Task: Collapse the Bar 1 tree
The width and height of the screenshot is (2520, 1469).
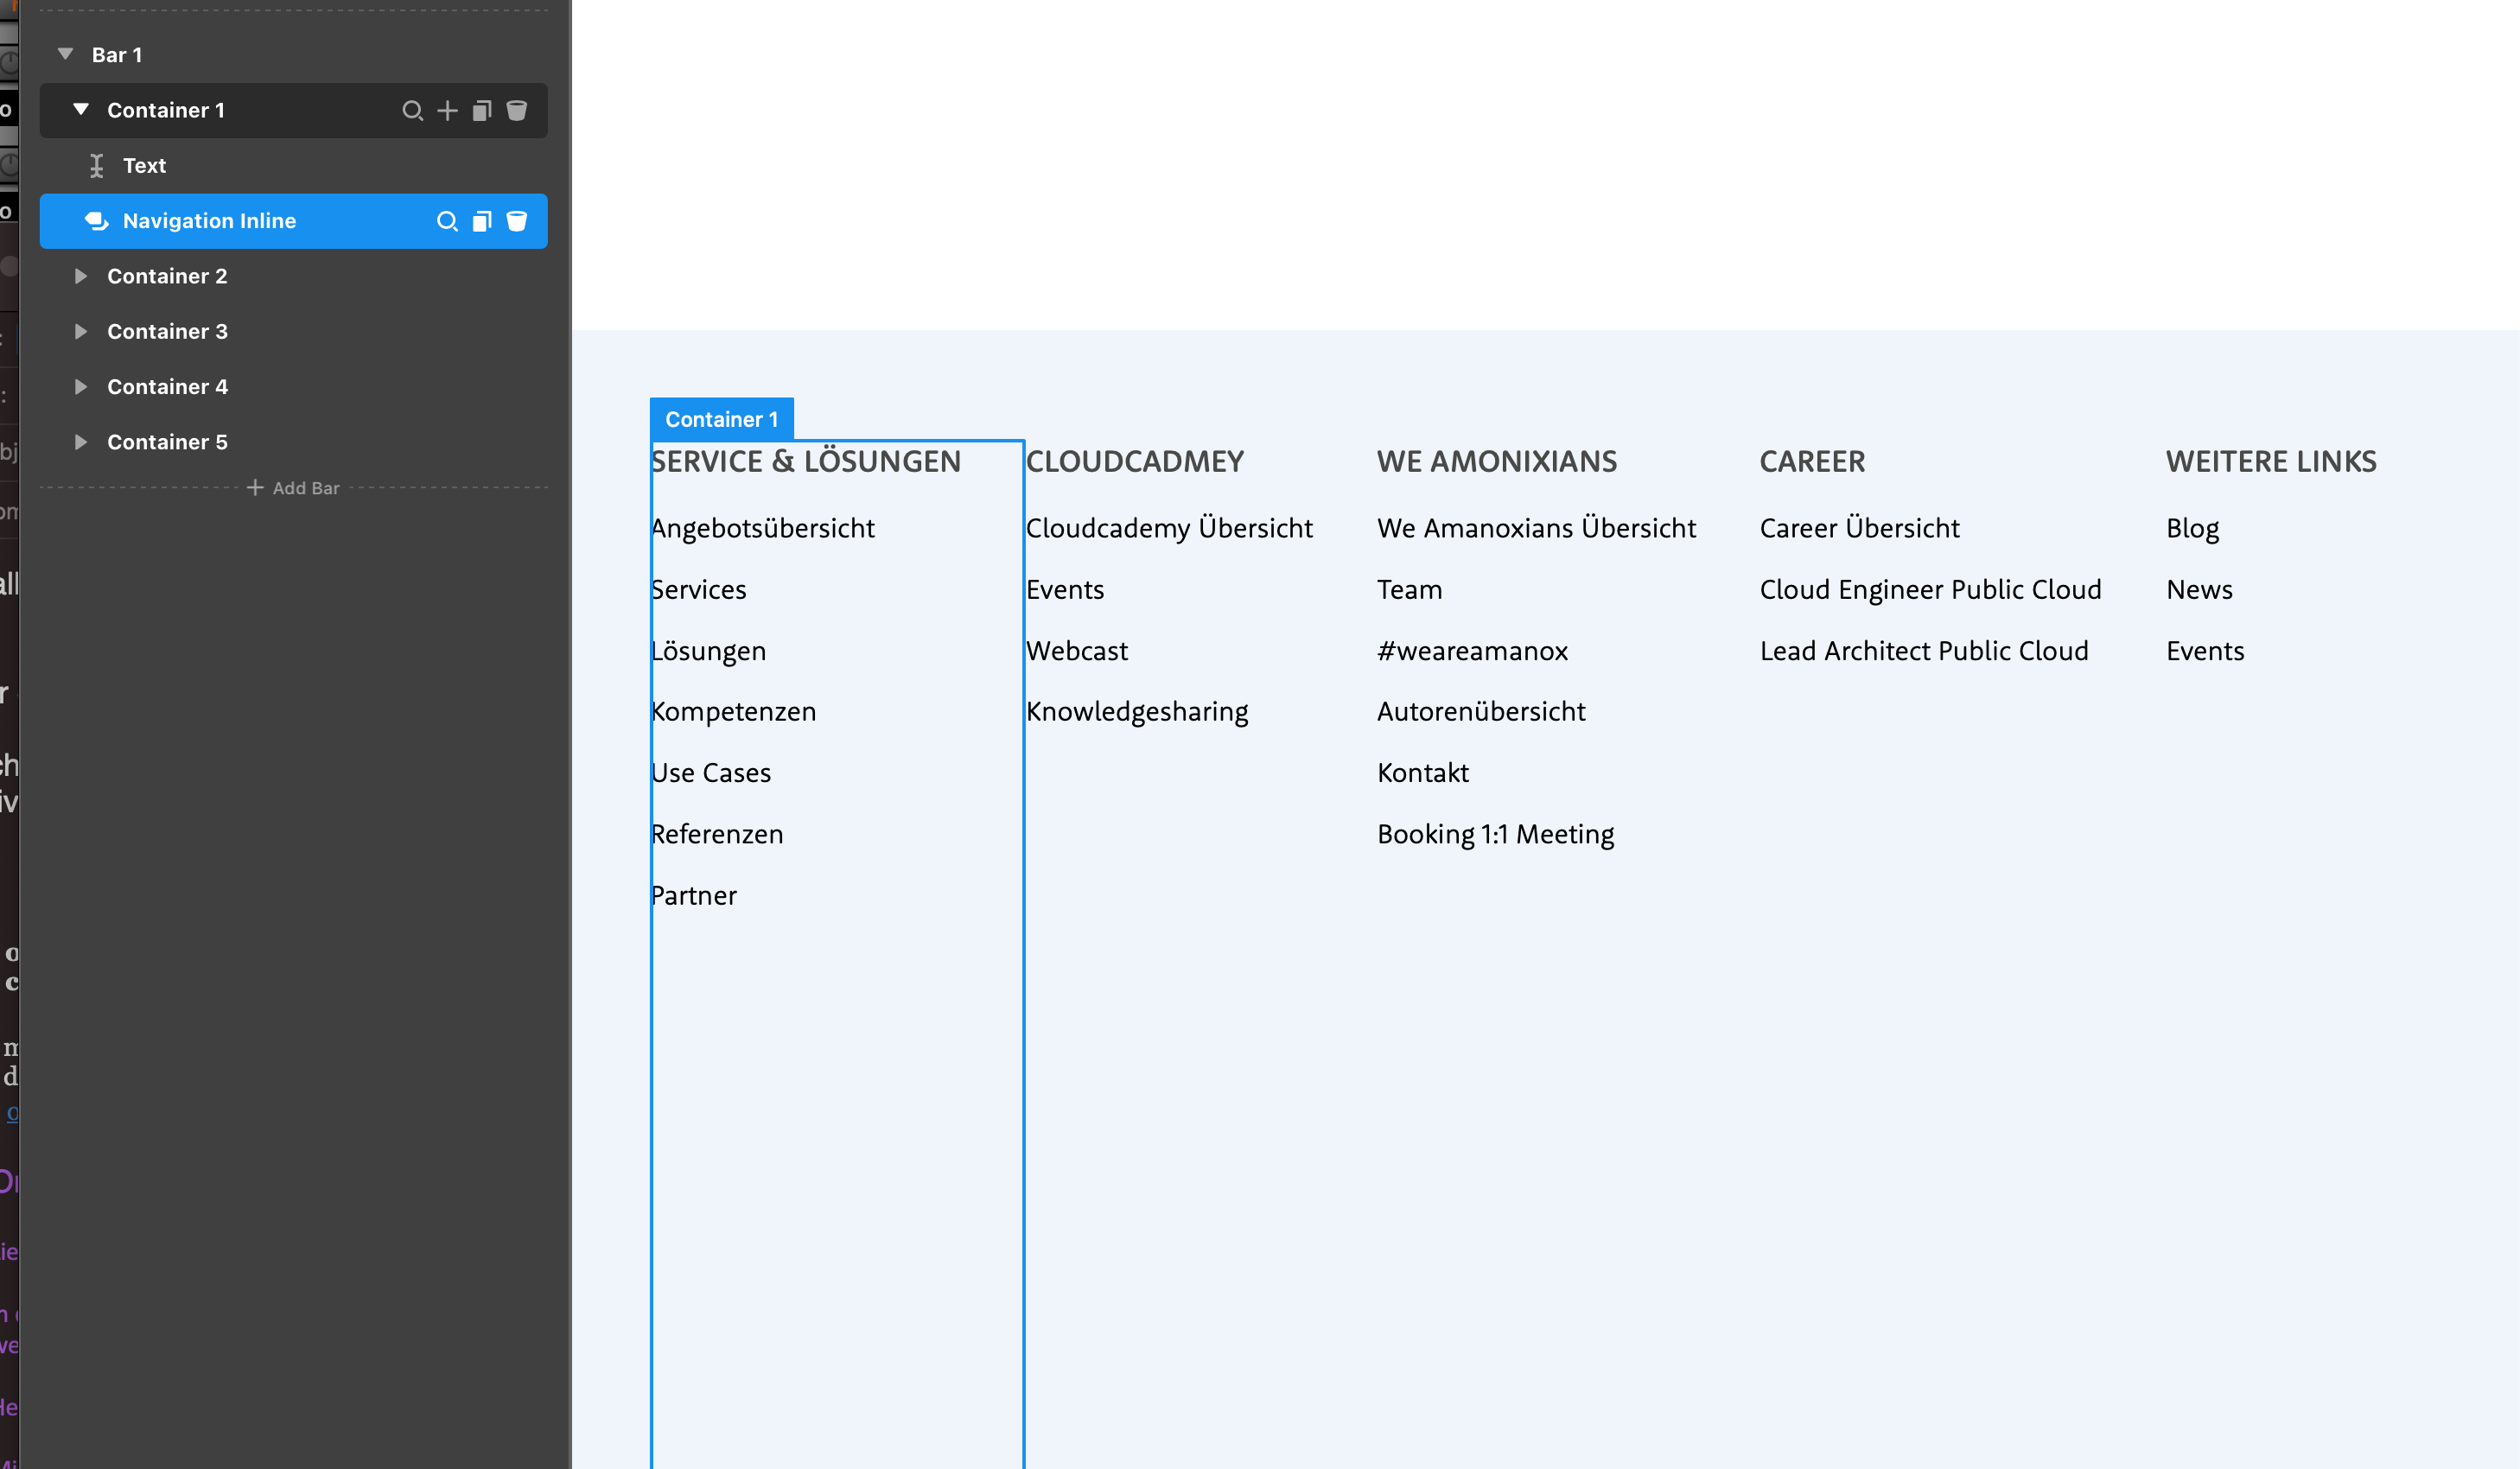Action: tap(66, 54)
